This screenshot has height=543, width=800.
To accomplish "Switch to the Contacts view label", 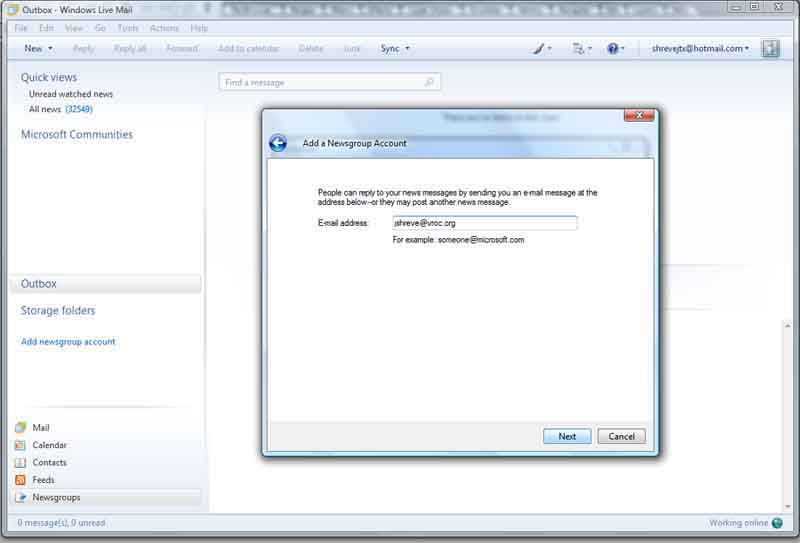I will click(x=49, y=462).
